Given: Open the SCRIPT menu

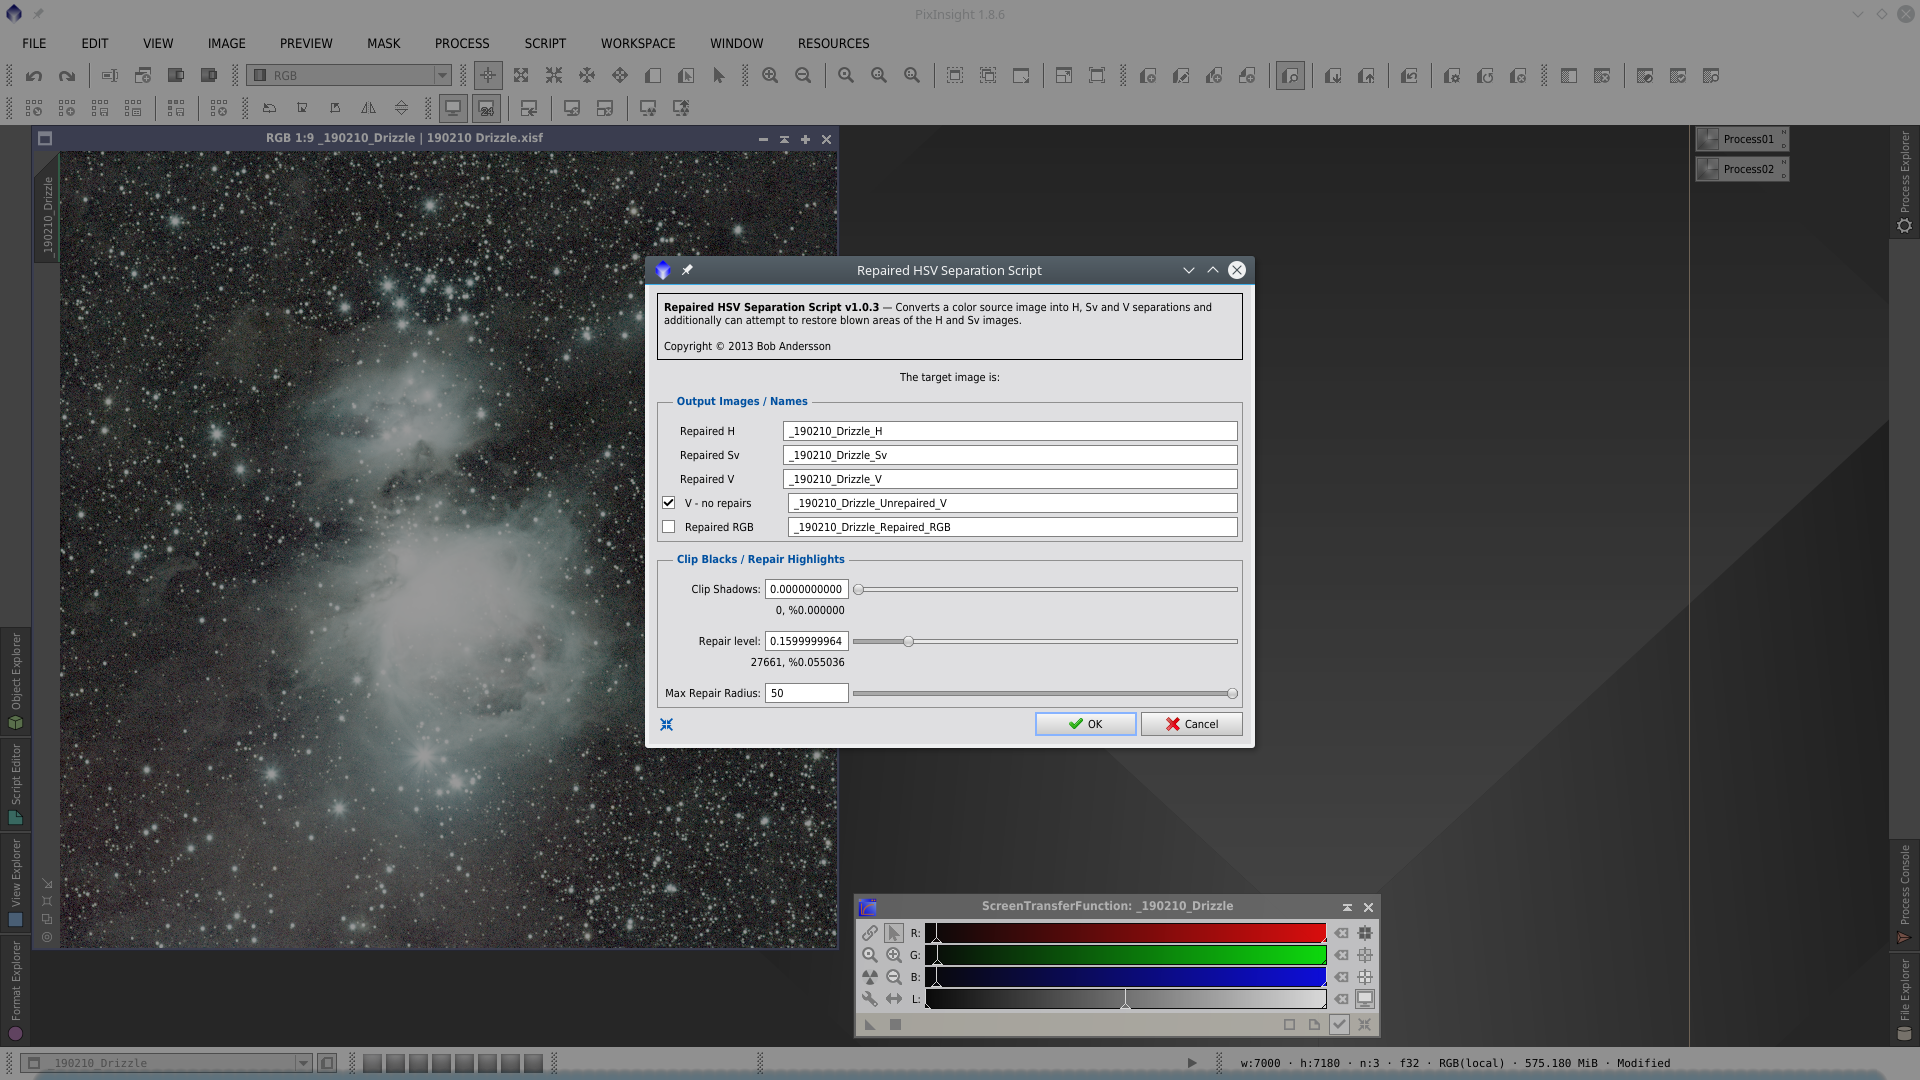Looking at the screenshot, I should click(545, 43).
